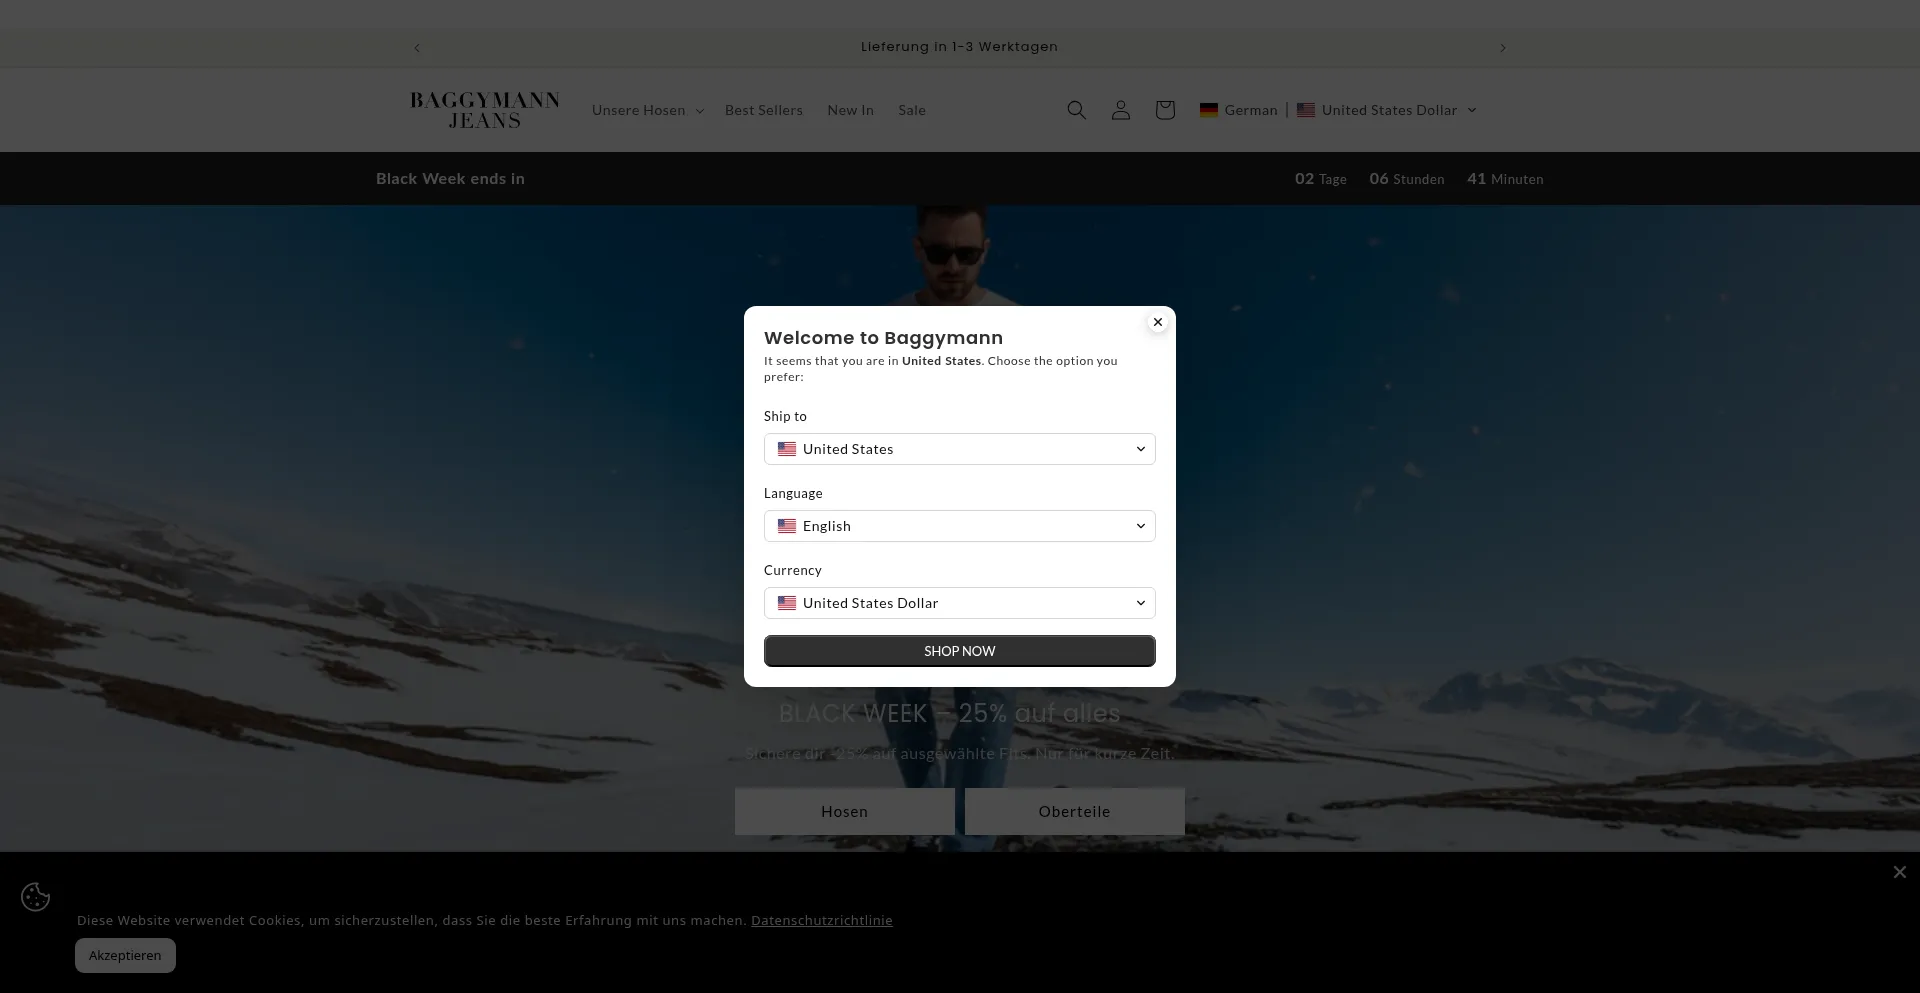The width and height of the screenshot is (1920, 993).
Task: Go to Best Sellers menu item
Action: [x=763, y=110]
